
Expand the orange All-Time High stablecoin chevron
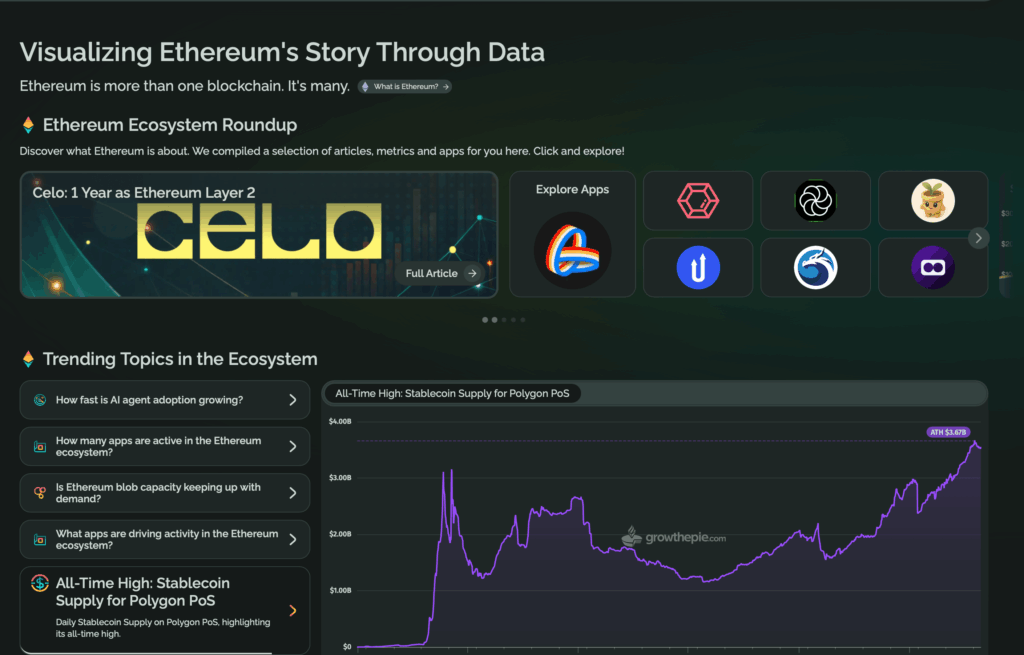pyautogui.click(x=293, y=610)
